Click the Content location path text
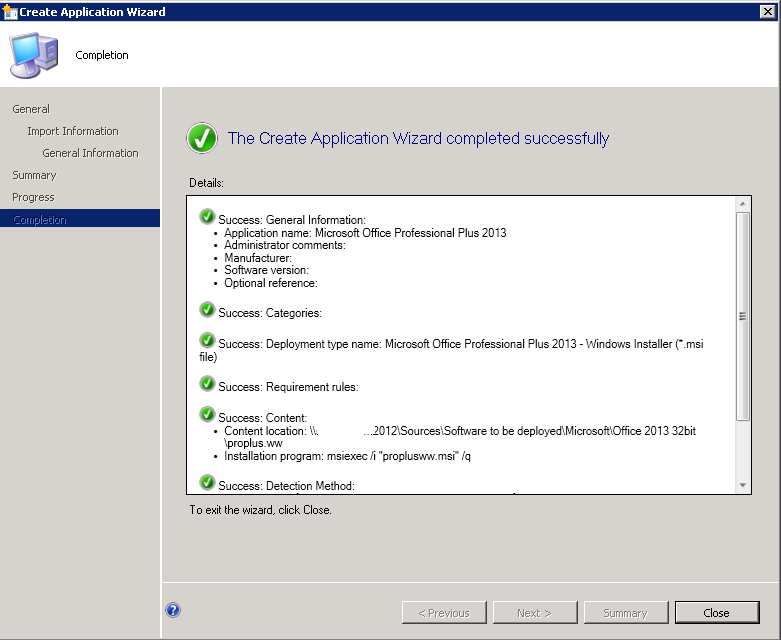This screenshot has height=640, width=781. click(x=460, y=437)
